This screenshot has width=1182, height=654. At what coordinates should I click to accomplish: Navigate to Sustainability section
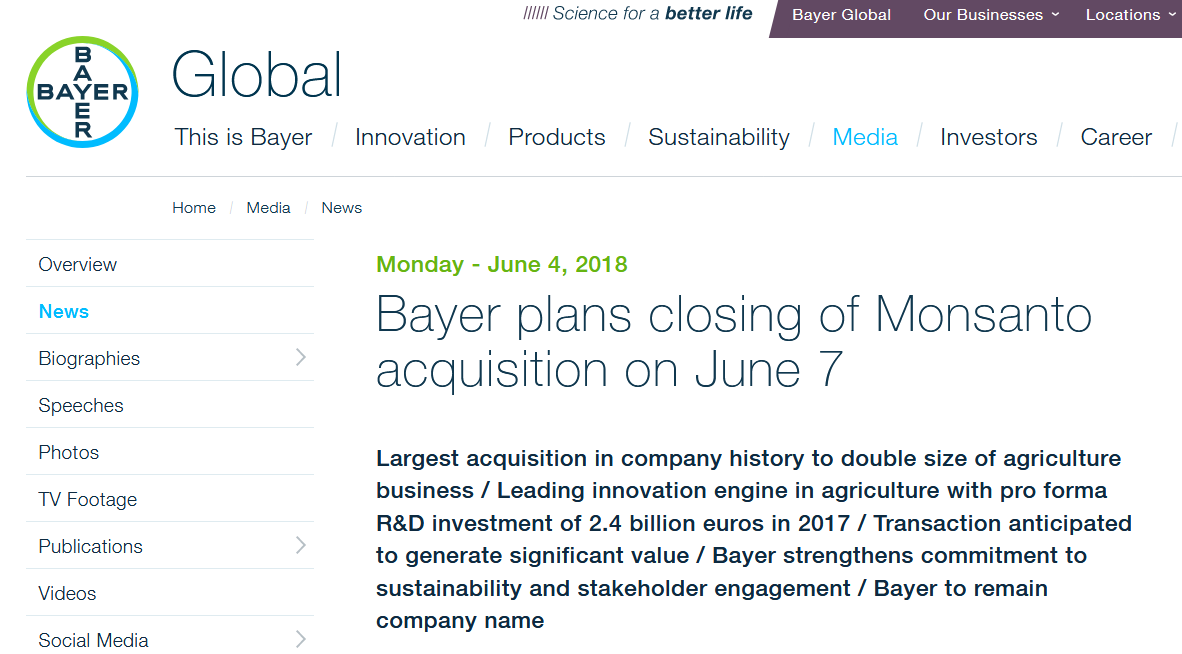(x=719, y=137)
